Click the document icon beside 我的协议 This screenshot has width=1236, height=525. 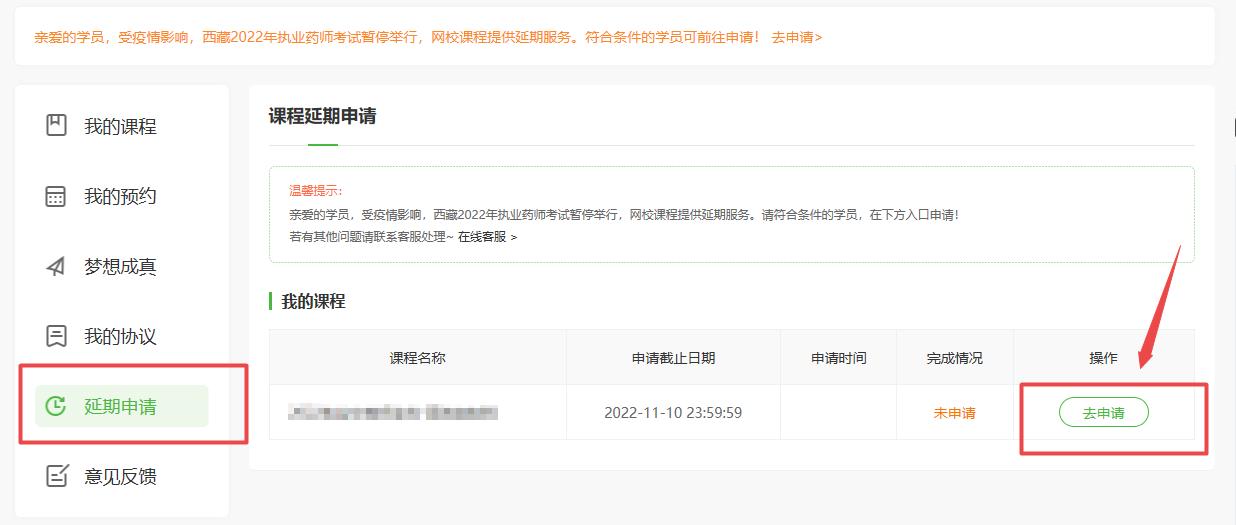coord(57,336)
